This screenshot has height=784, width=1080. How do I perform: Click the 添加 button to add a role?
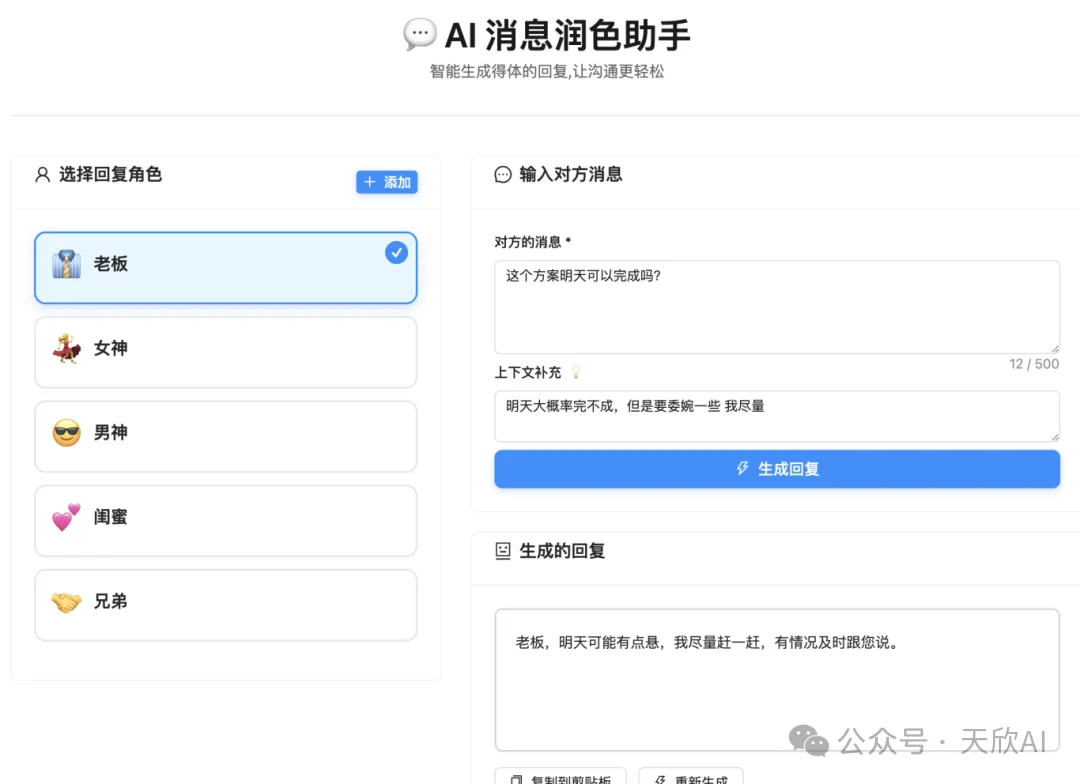(x=387, y=182)
